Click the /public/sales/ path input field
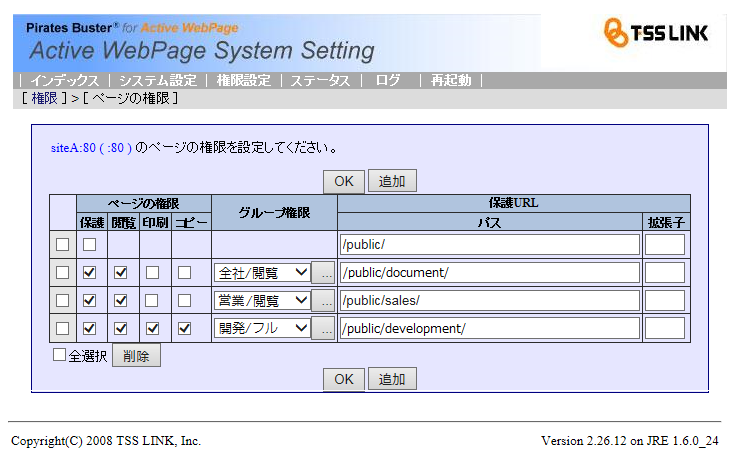This screenshot has height=467, width=747. [489, 301]
